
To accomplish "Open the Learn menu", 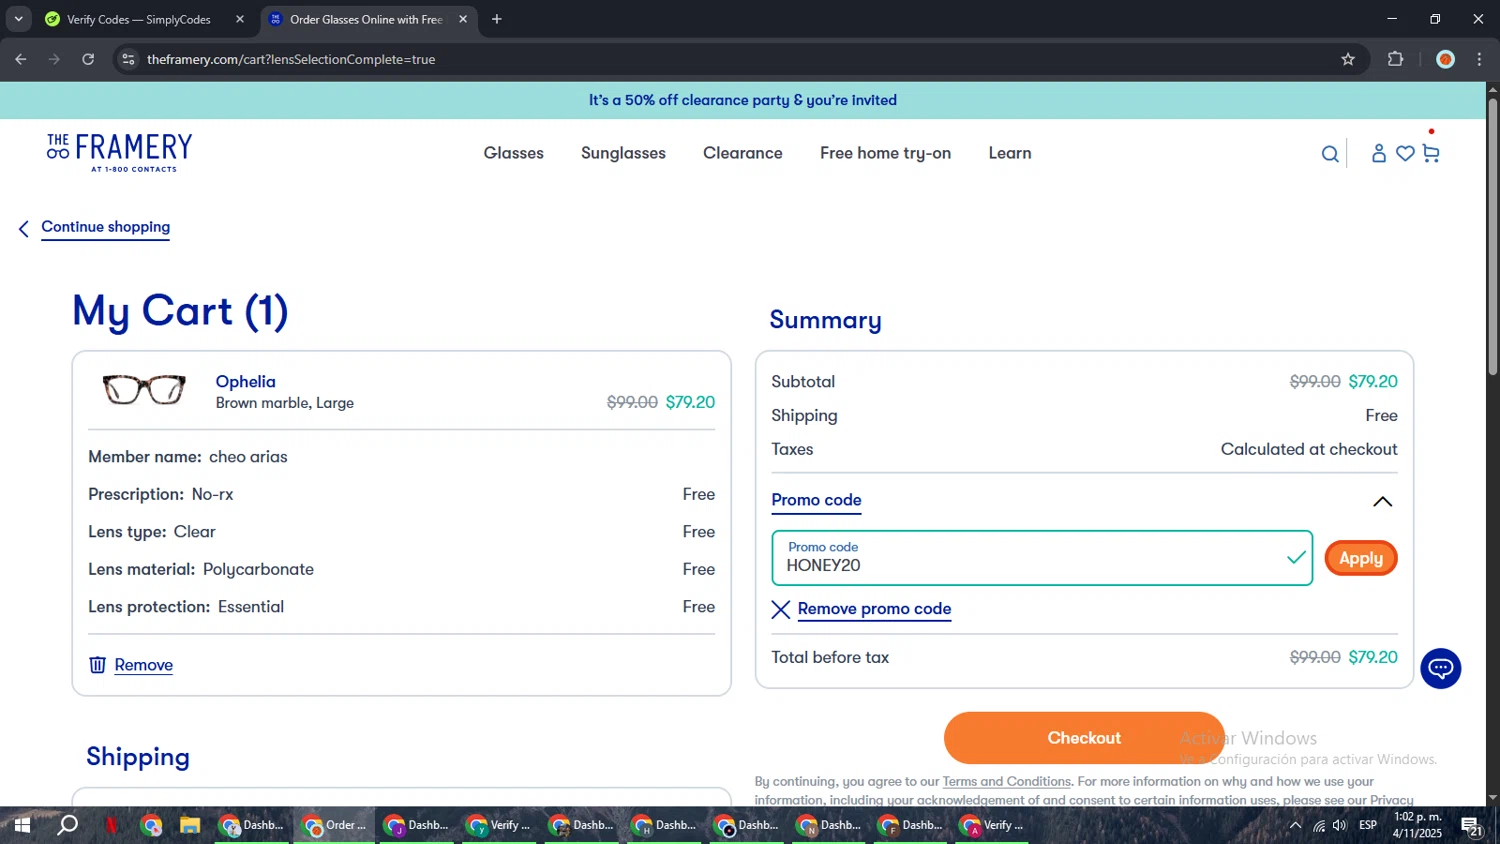I will (1010, 153).
